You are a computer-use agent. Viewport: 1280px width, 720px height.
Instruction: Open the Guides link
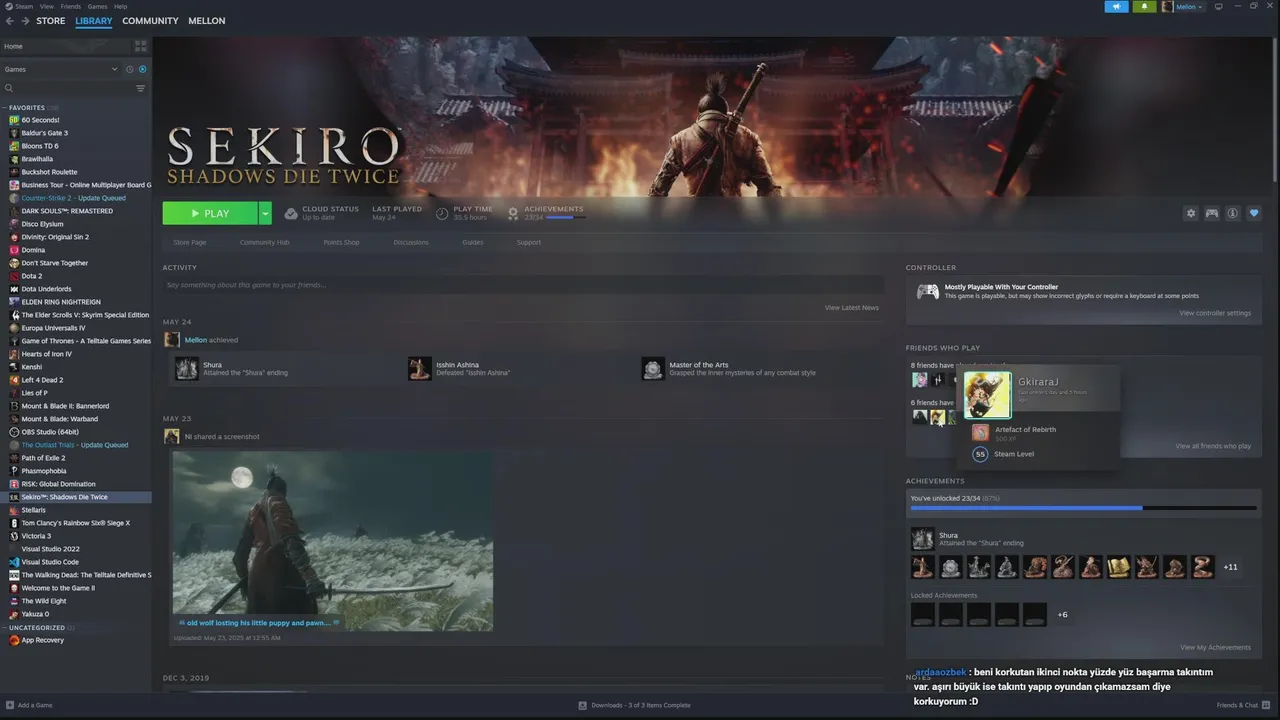tap(473, 242)
